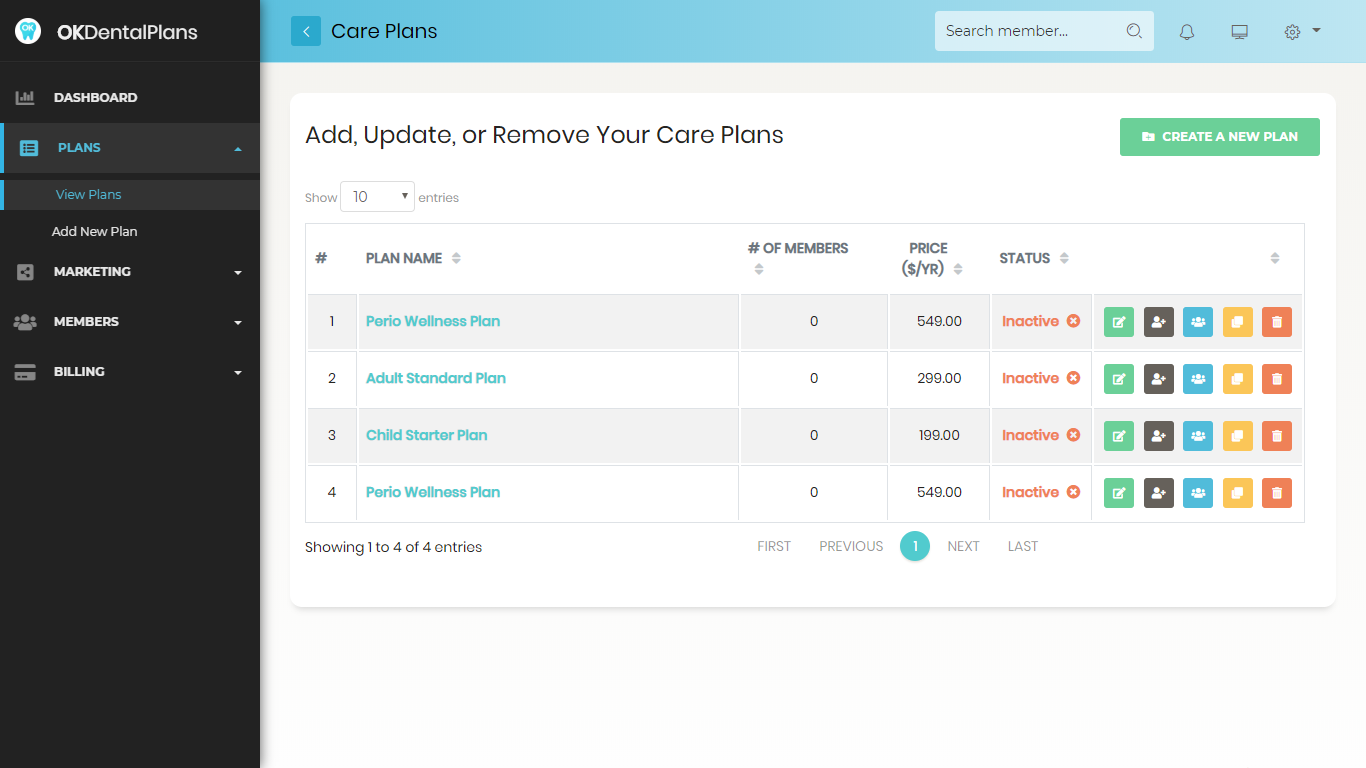View members of plan number 4

tap(1198, 493)
